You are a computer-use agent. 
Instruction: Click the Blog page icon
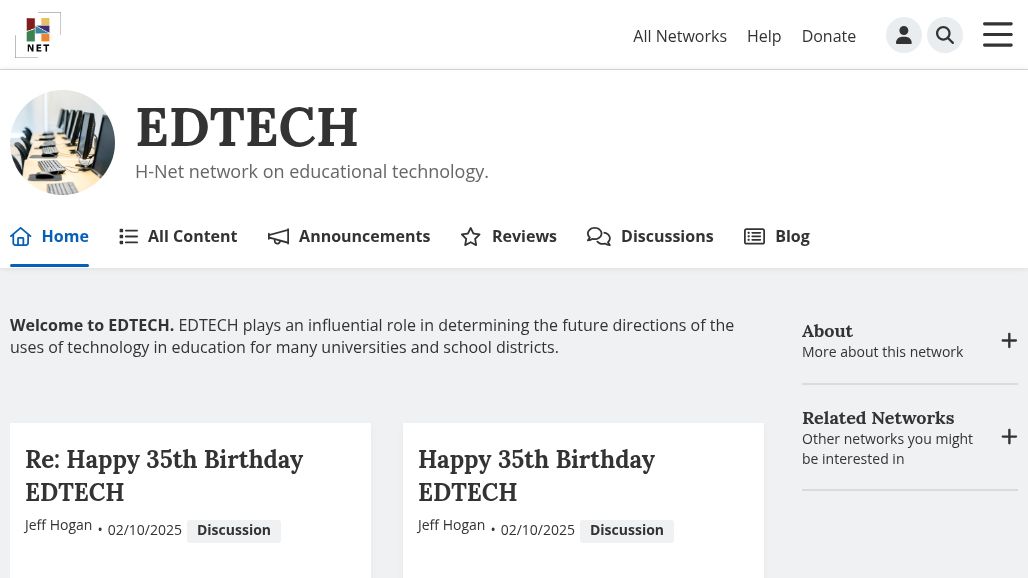tap(755, 237)
